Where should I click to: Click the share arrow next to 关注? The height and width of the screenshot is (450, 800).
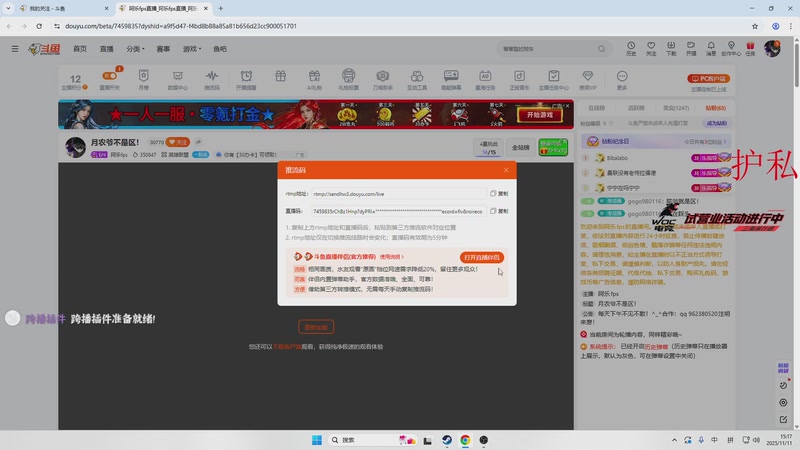198,142
